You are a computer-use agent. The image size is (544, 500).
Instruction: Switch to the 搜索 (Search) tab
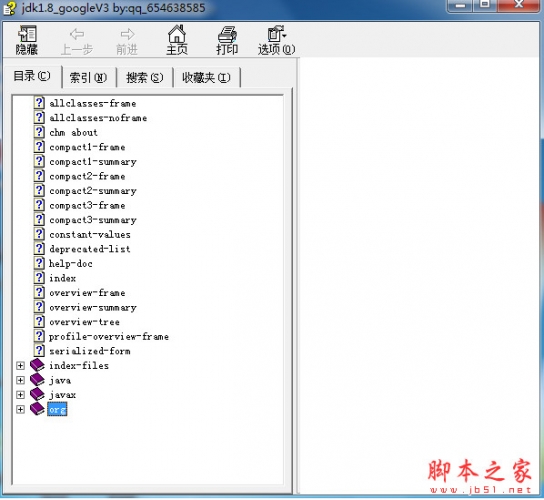144,77
